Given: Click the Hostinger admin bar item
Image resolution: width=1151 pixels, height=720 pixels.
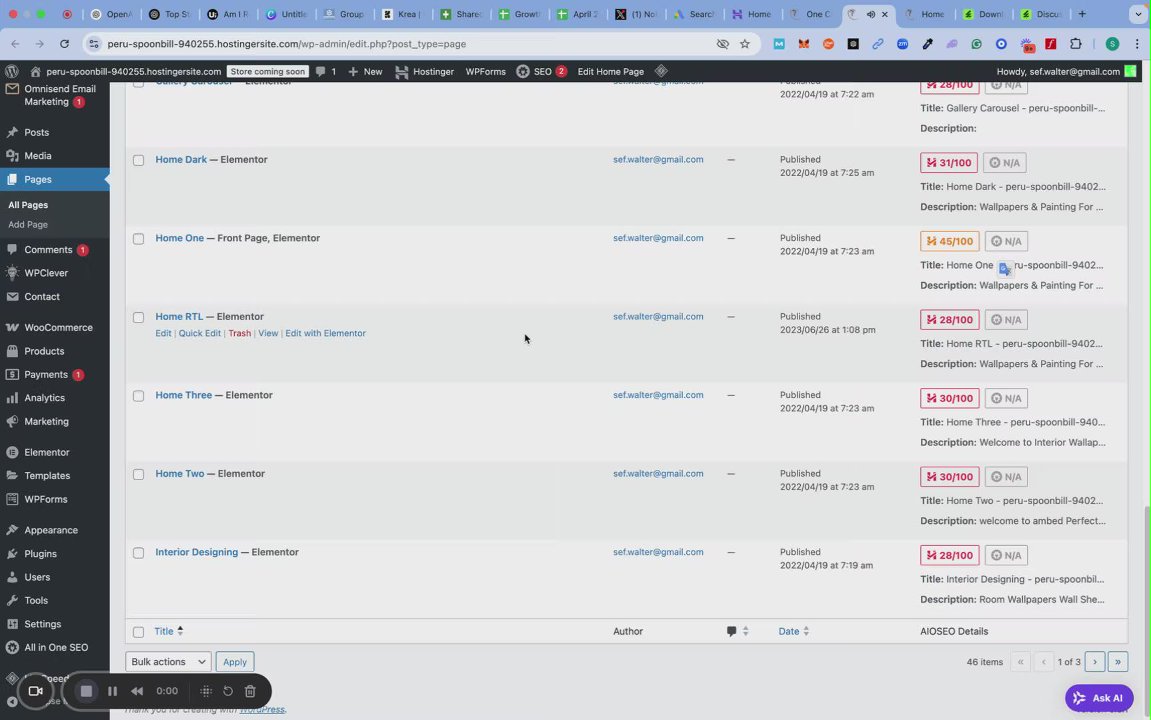Looking at the screenshot, I should click(x=424, y=71).
